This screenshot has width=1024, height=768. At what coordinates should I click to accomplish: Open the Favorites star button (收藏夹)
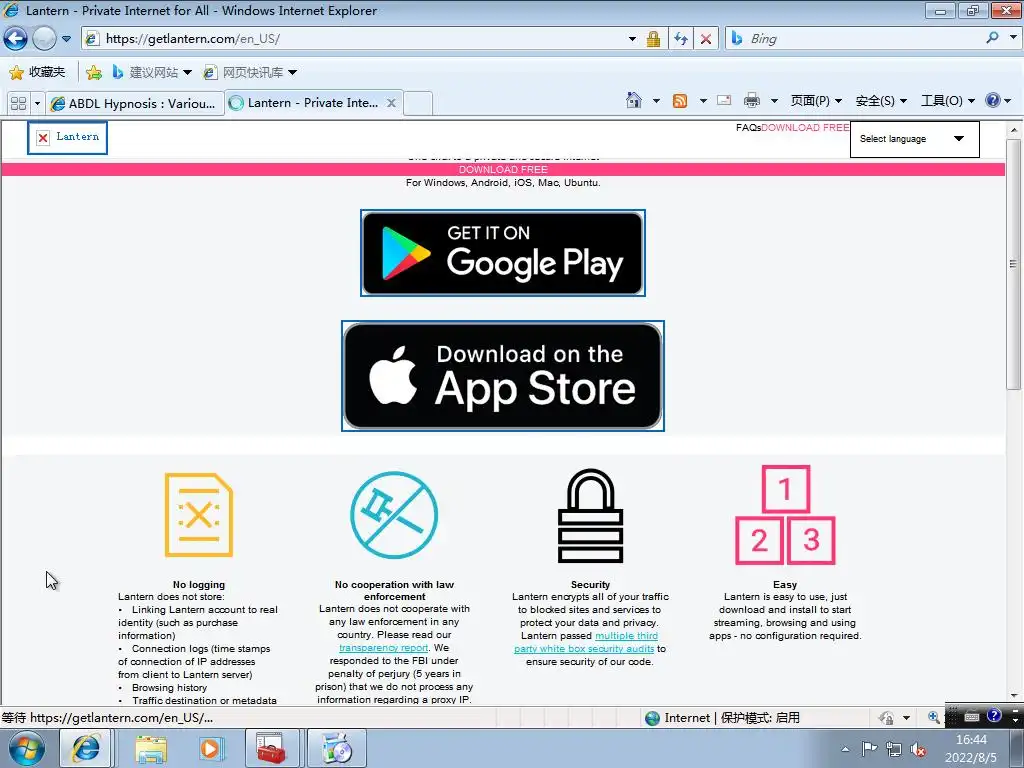pos(37,72)
